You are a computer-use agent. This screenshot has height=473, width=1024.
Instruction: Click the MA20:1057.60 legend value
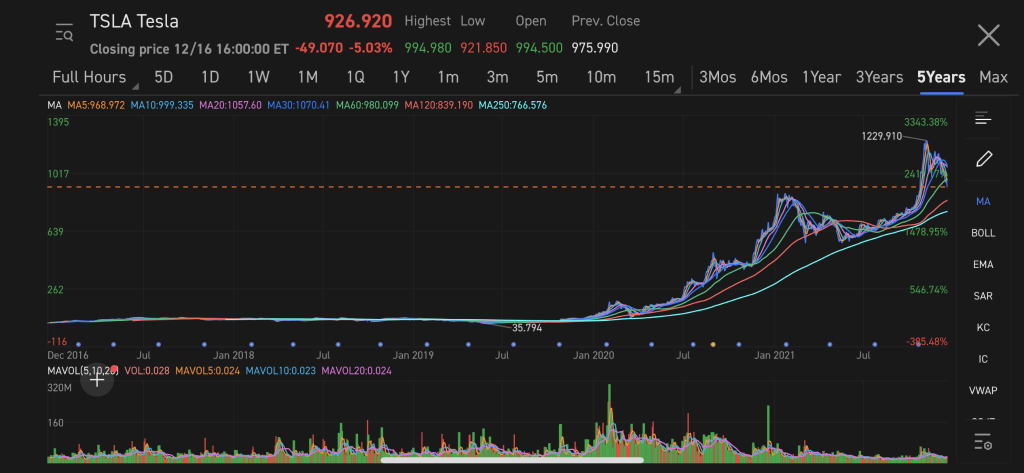coord(231,105)
